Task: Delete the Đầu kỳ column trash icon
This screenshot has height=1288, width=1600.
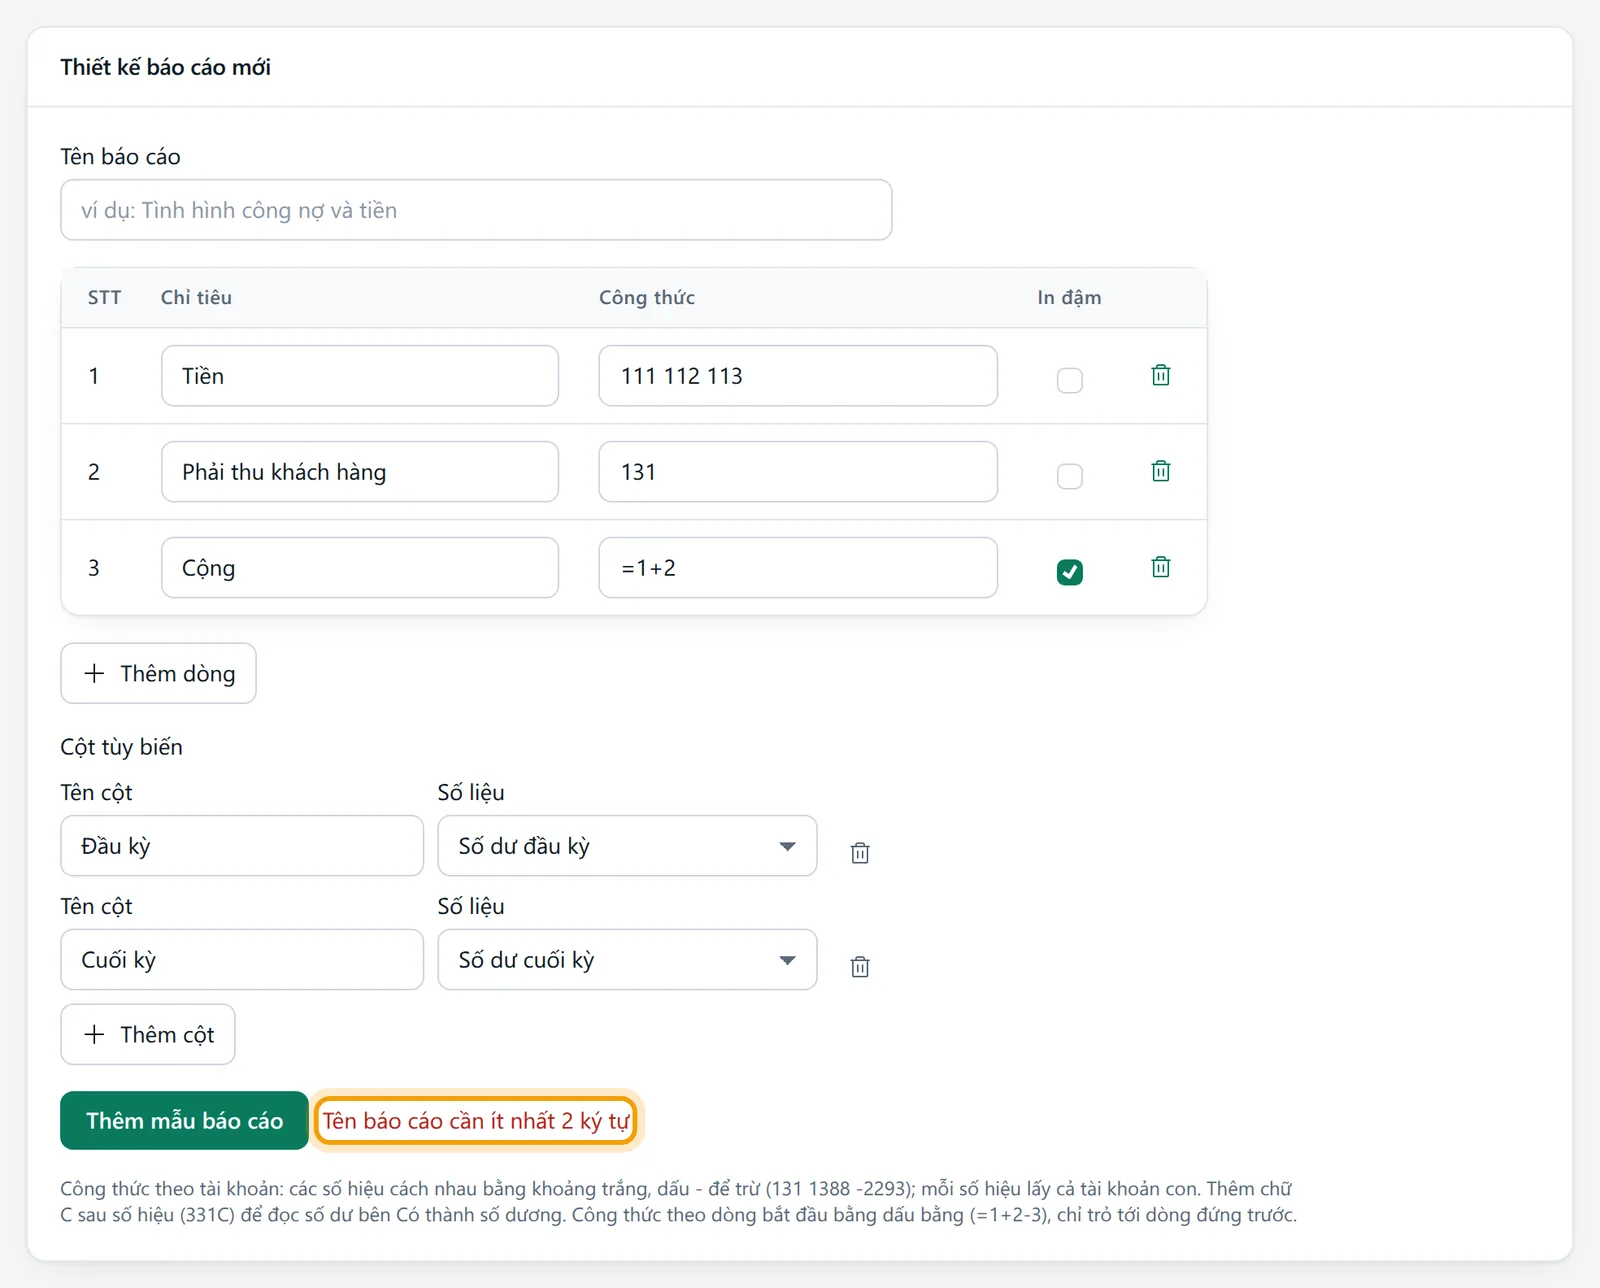Action: click(860, 853)
